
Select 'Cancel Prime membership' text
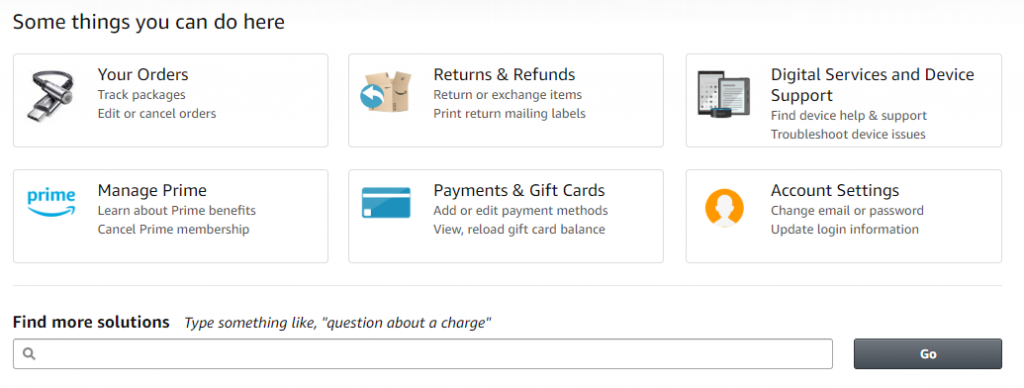(173, 230)
